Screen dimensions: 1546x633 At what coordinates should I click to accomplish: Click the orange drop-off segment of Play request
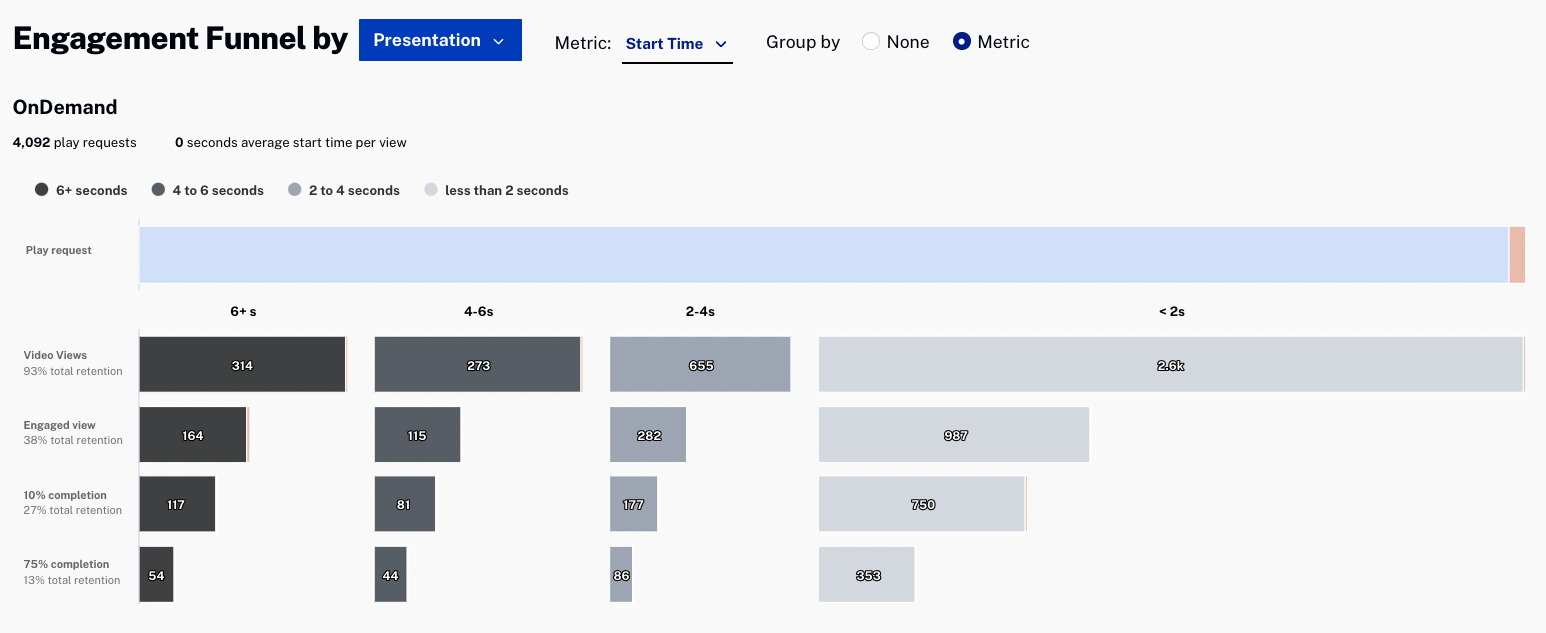[x=1517, y=255]
